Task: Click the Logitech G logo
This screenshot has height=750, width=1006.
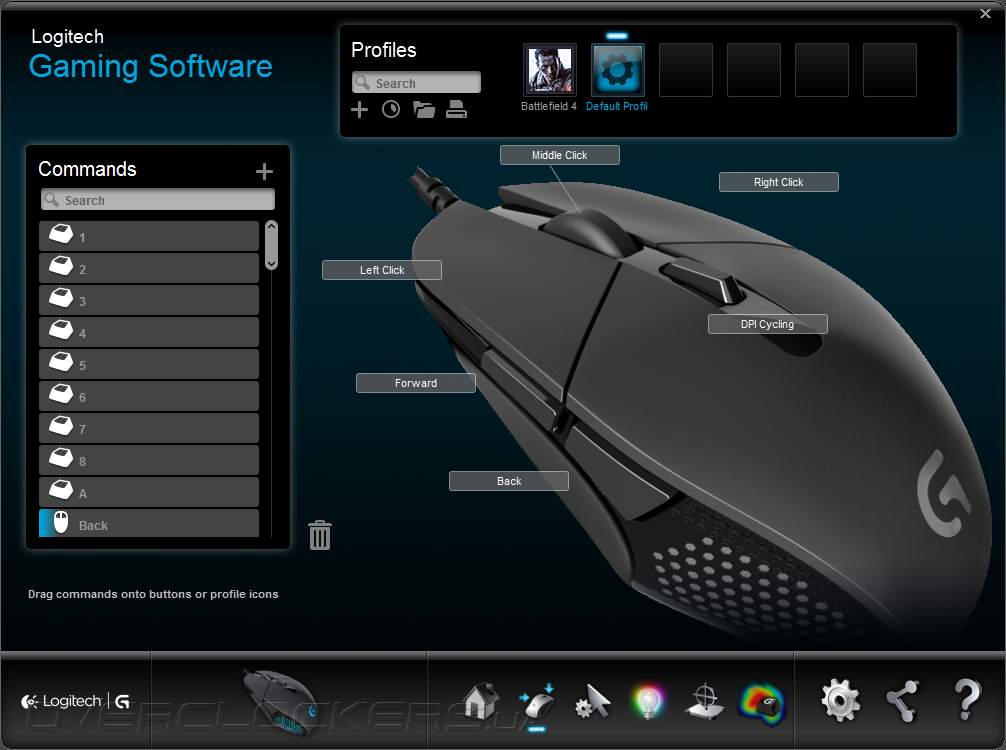Action: 76,701
